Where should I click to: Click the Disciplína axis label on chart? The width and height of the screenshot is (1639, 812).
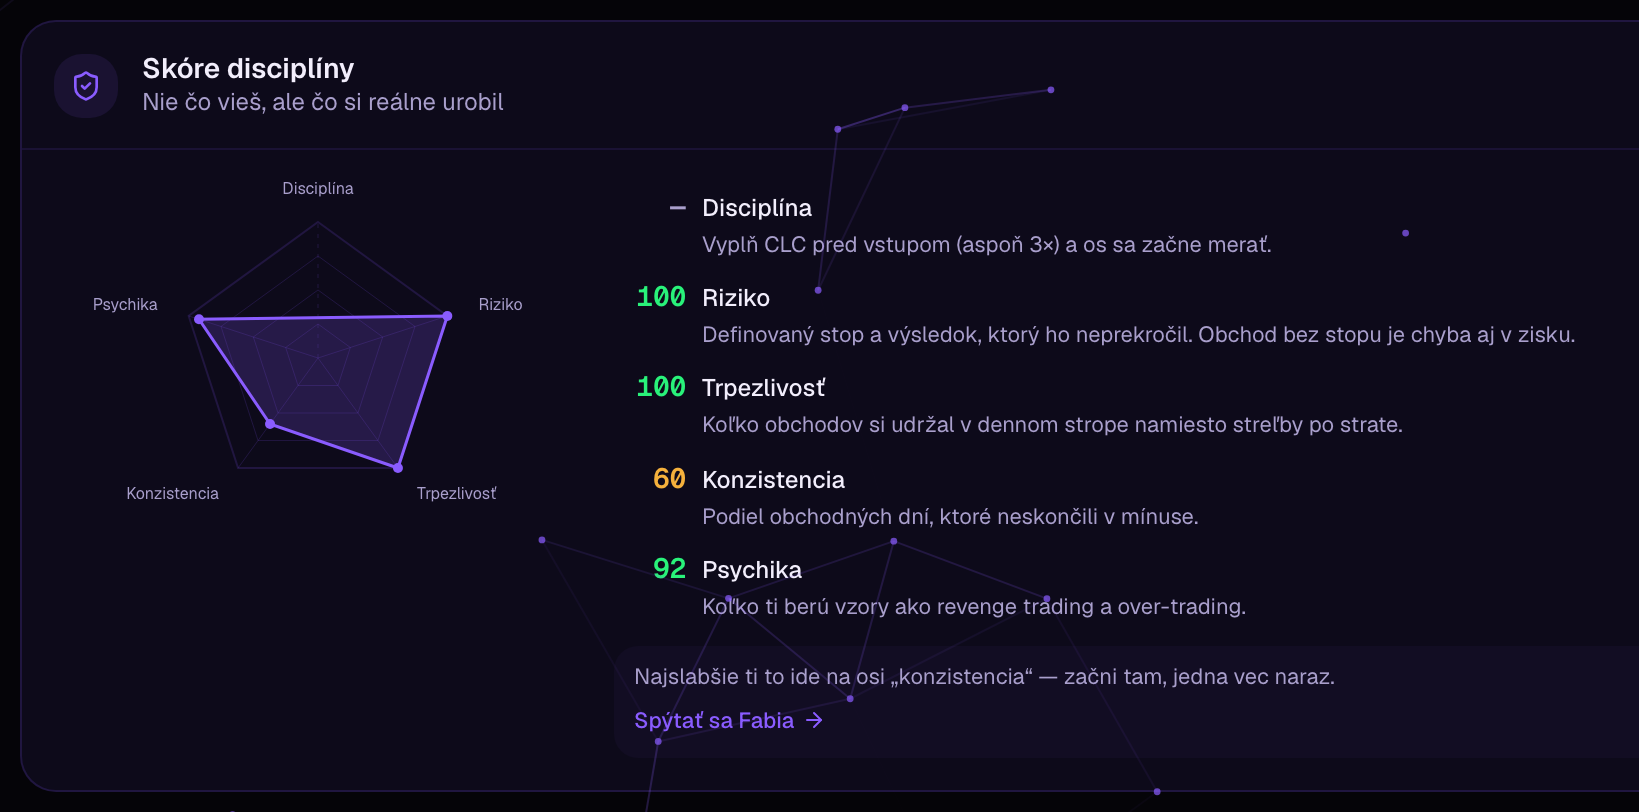[x=318, y=188]
